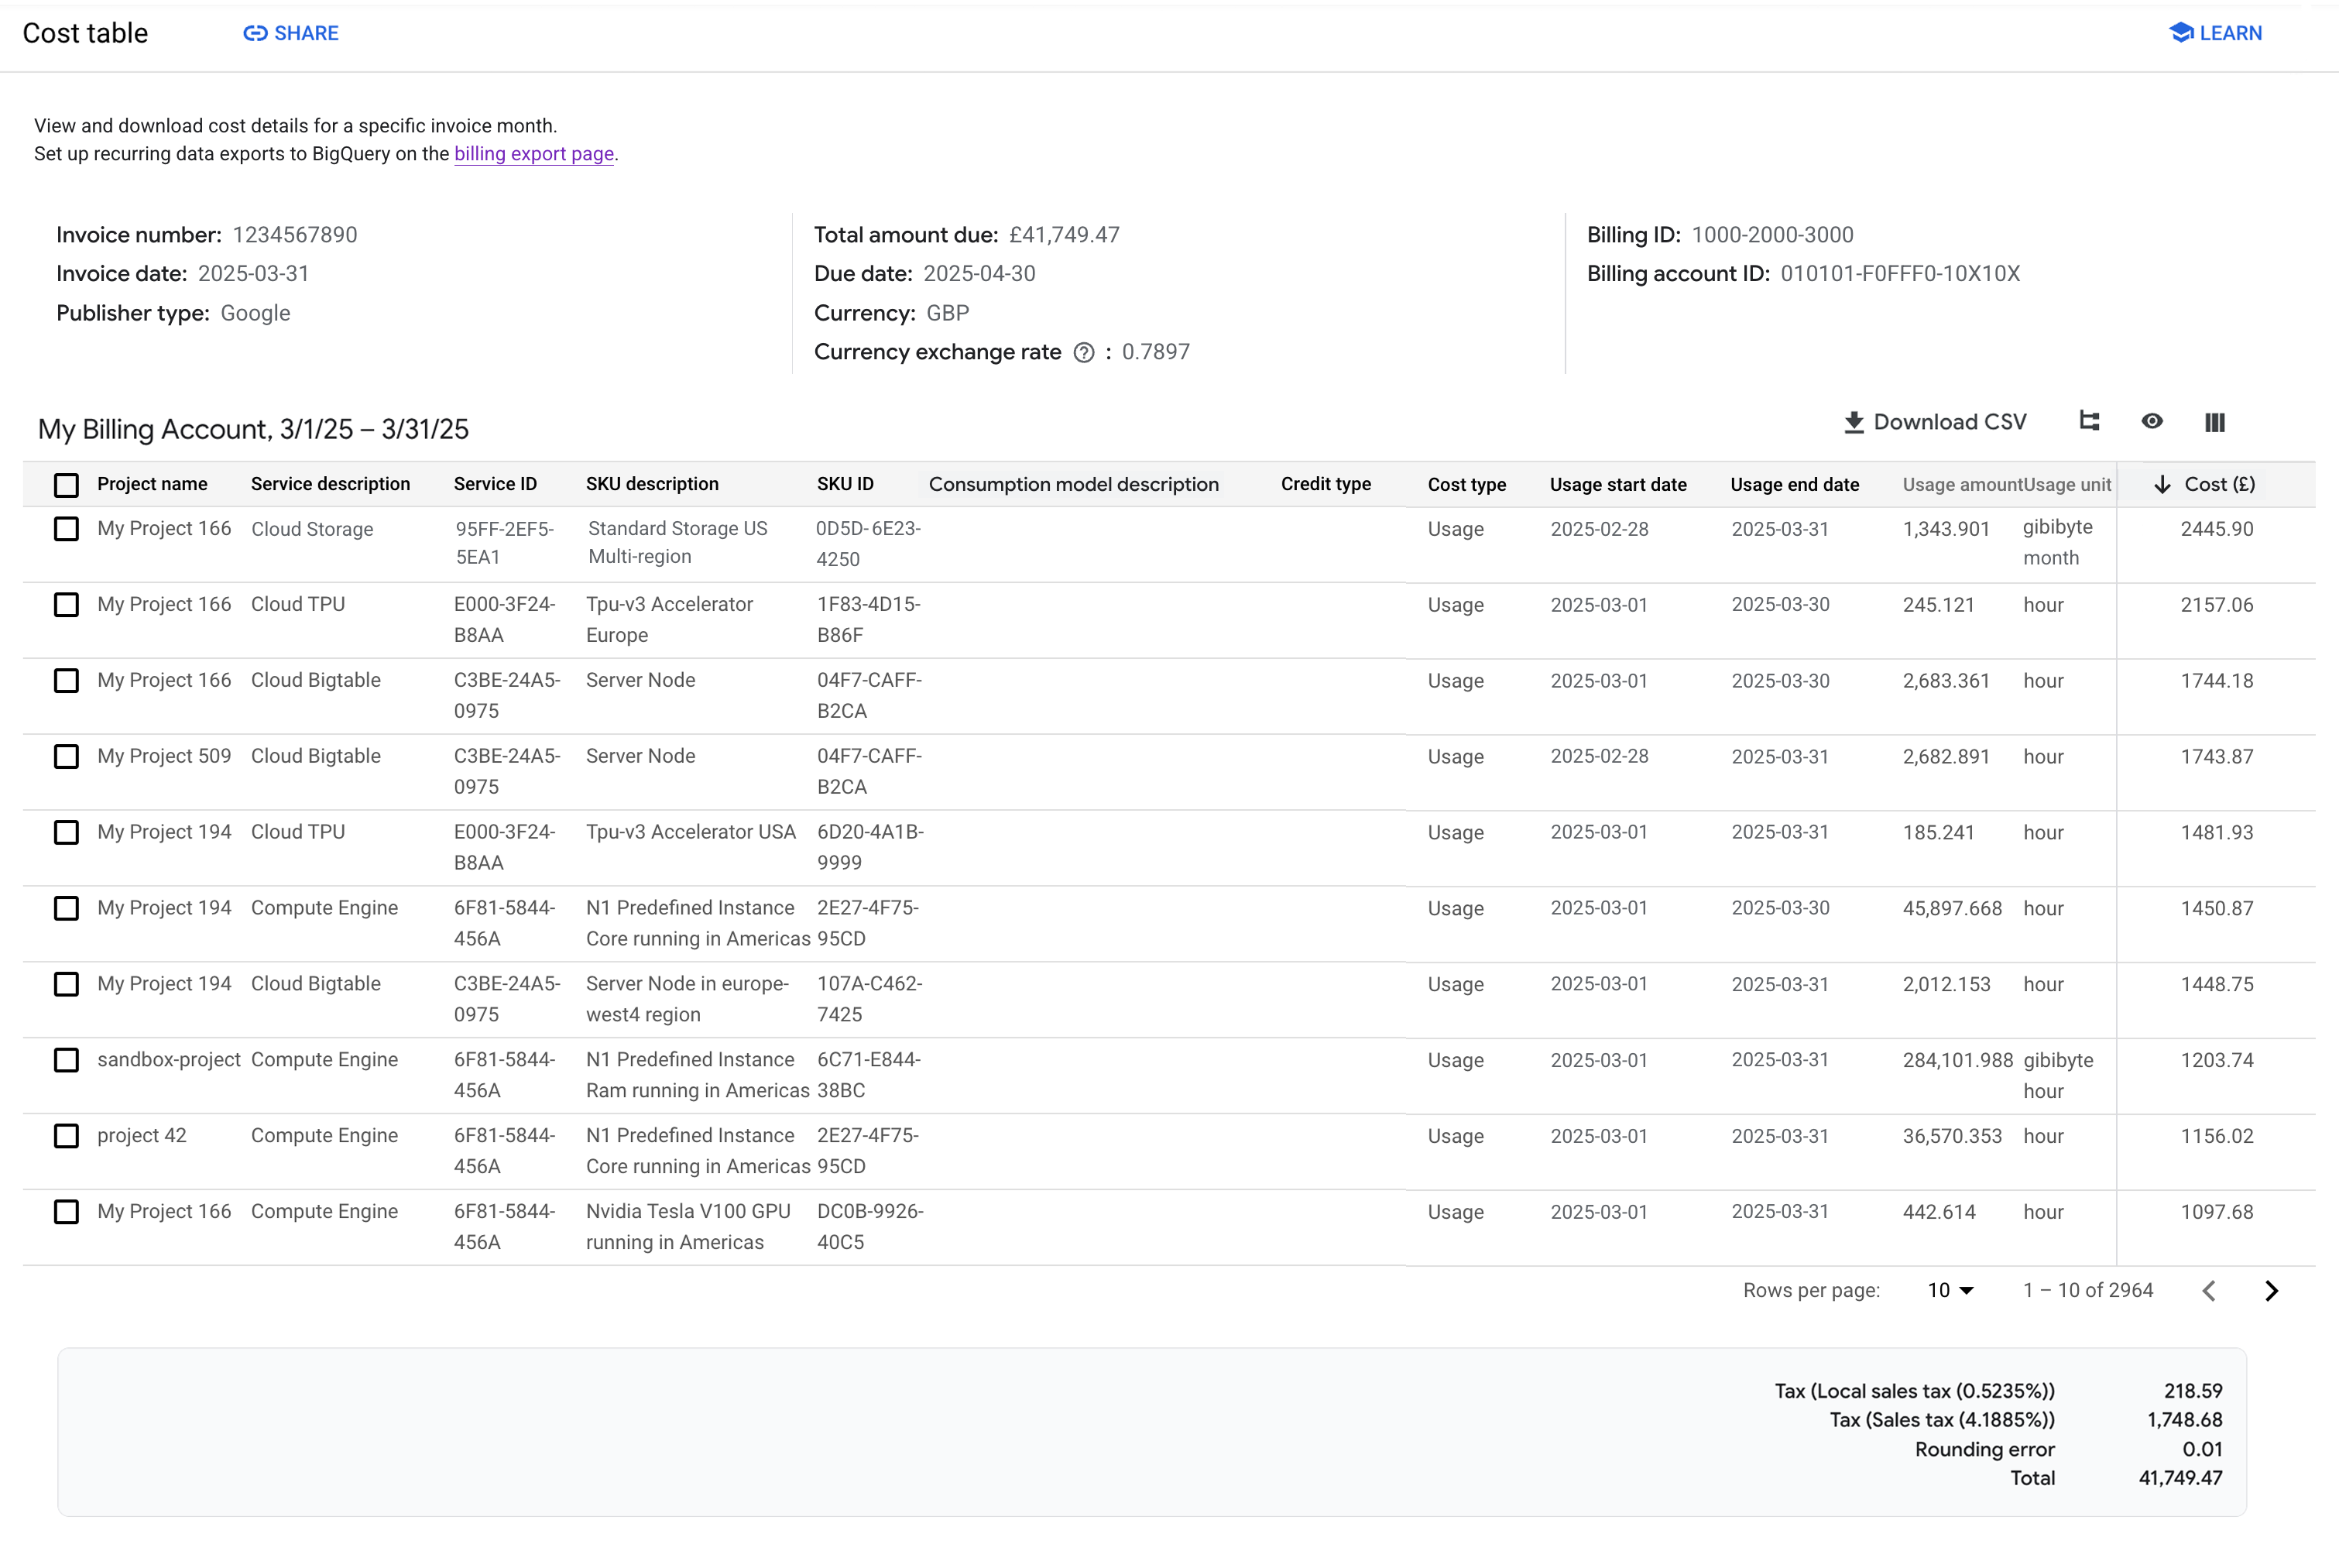Check the checkbox for the project 42 row

66,1136
